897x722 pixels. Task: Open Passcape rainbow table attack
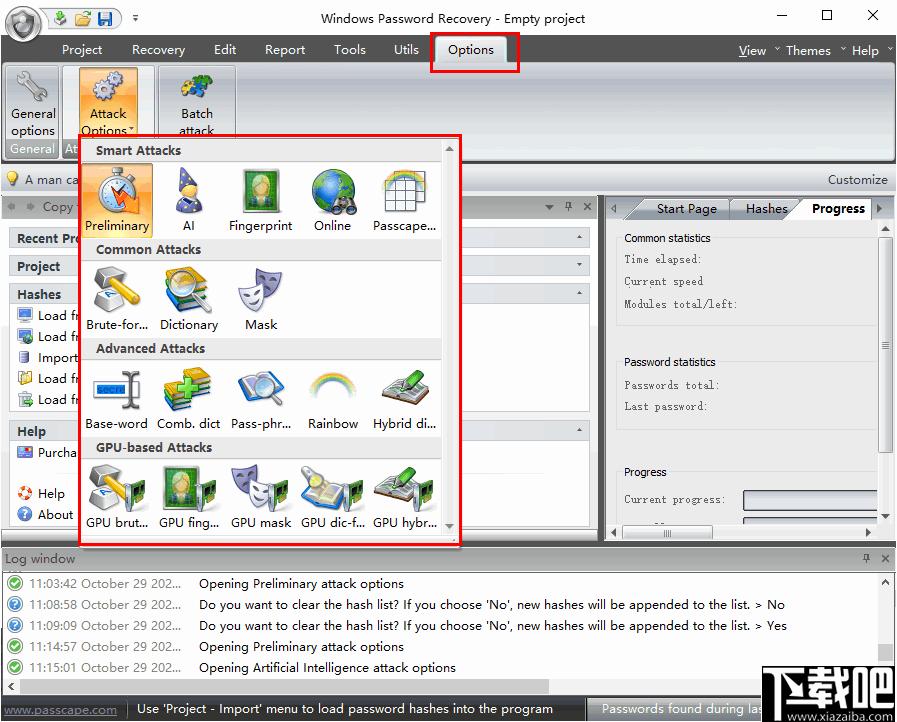tap(404, 200)
